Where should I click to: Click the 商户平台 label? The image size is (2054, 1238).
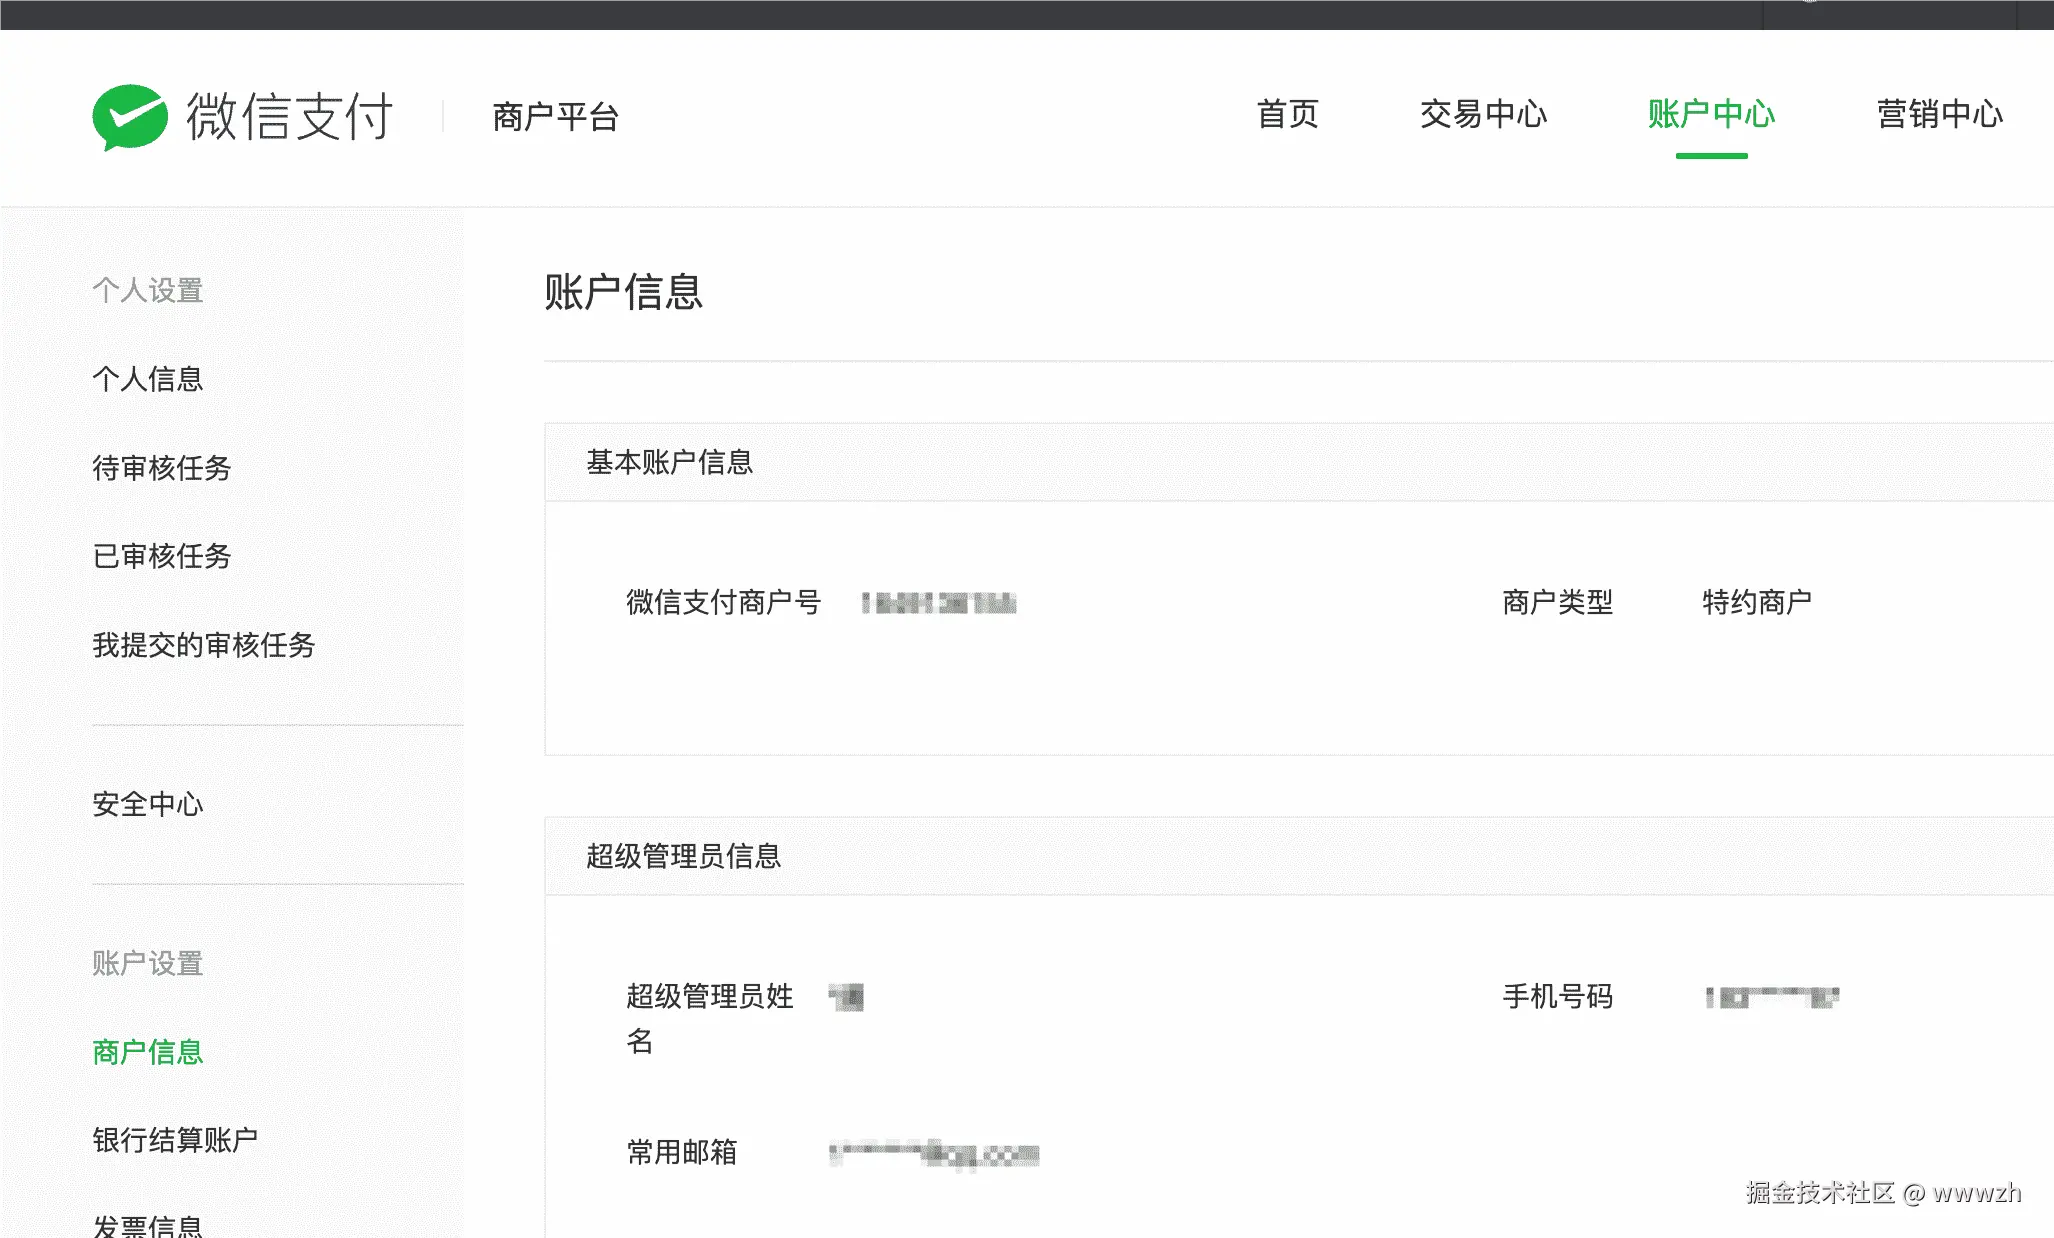pyautogui.click(x=554, y=116)
